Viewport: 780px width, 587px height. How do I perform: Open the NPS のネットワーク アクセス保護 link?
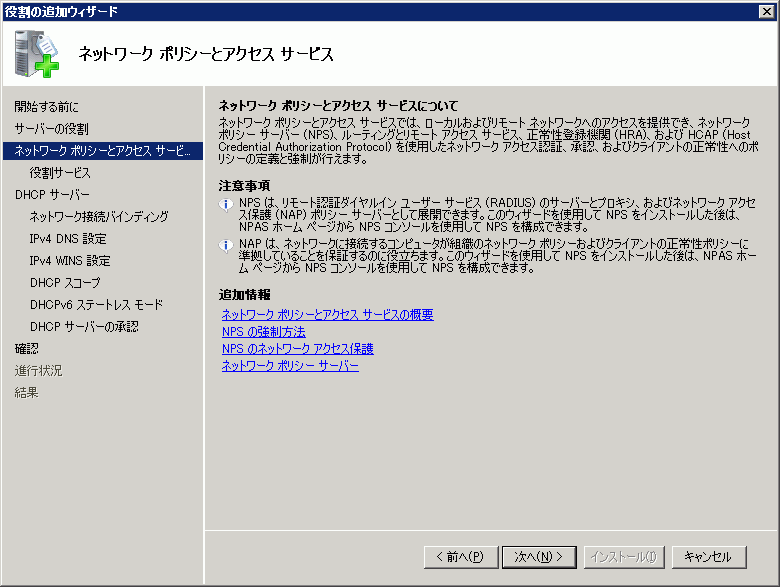tap(297, 349)
